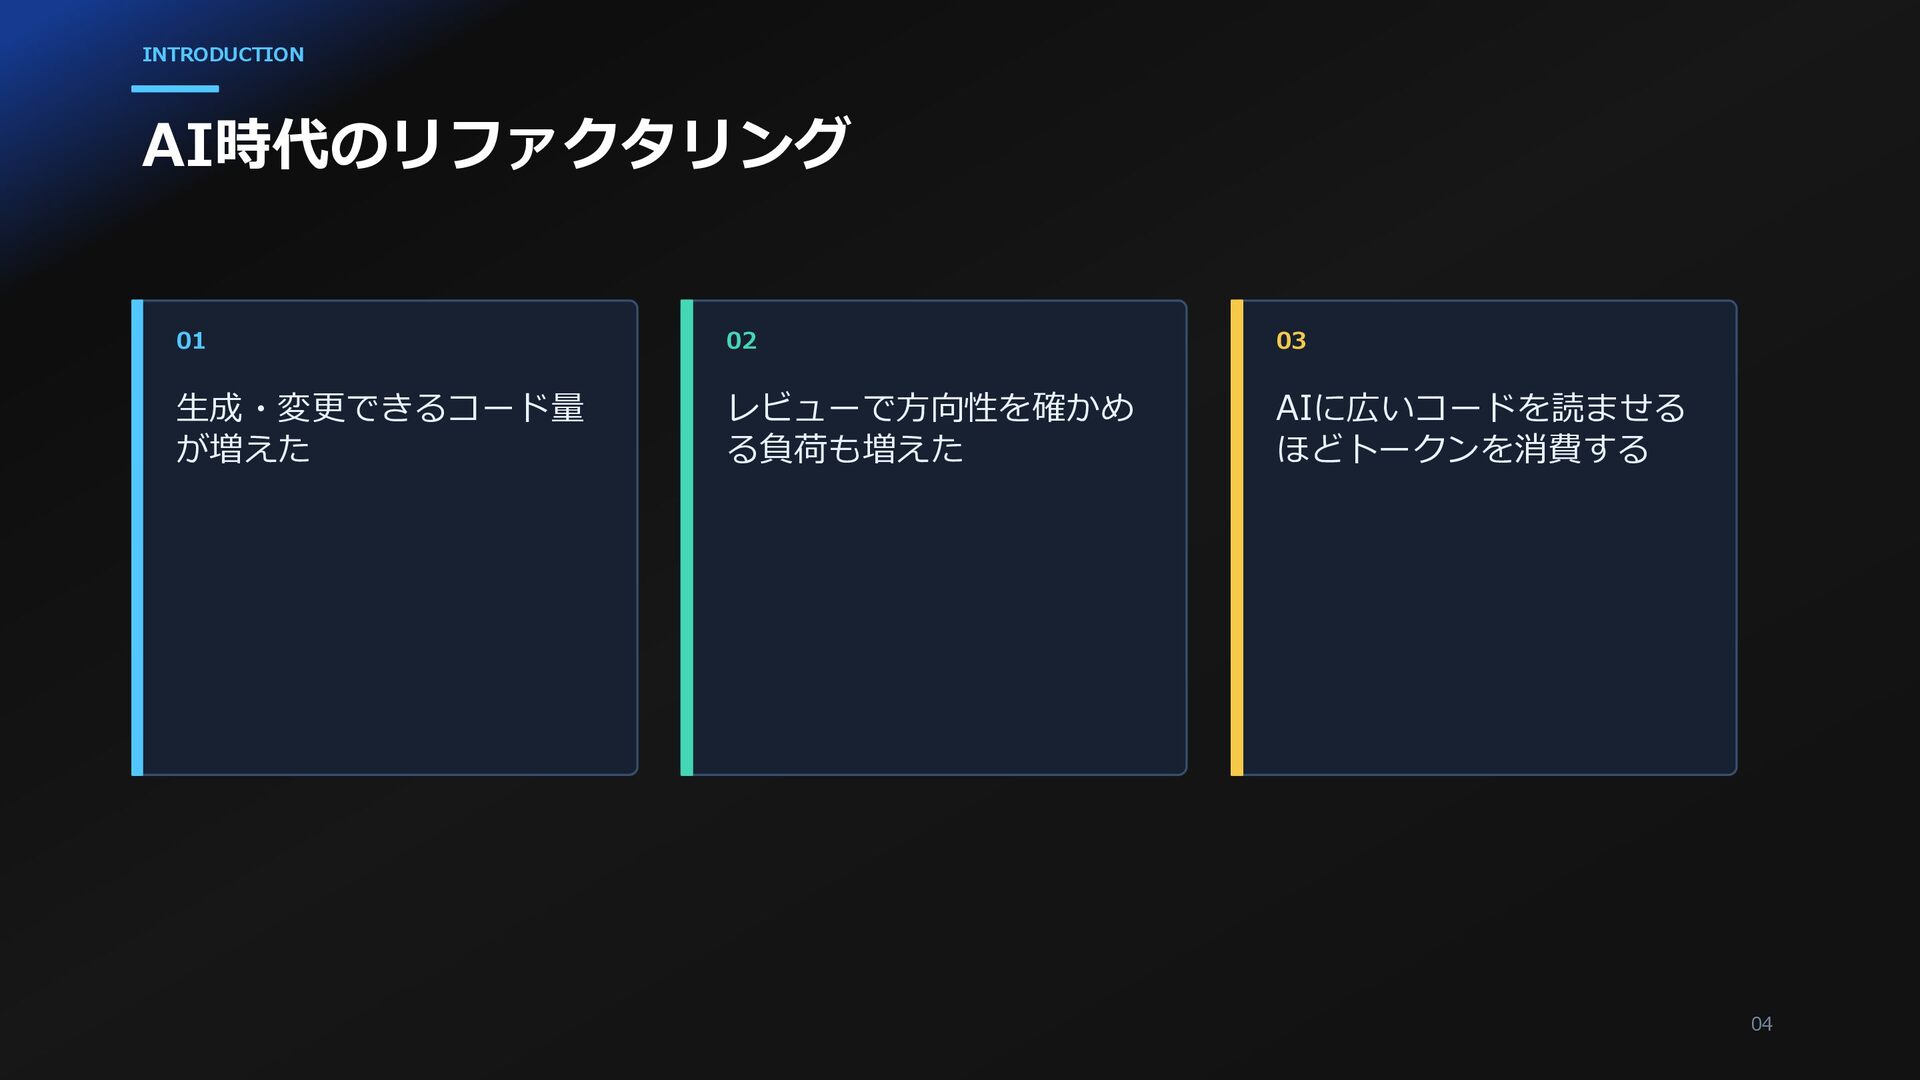Screen dimensions: 1920x1080
Task: Click the レビューで方向性を確かめ text line
Action: click(930, 407)
